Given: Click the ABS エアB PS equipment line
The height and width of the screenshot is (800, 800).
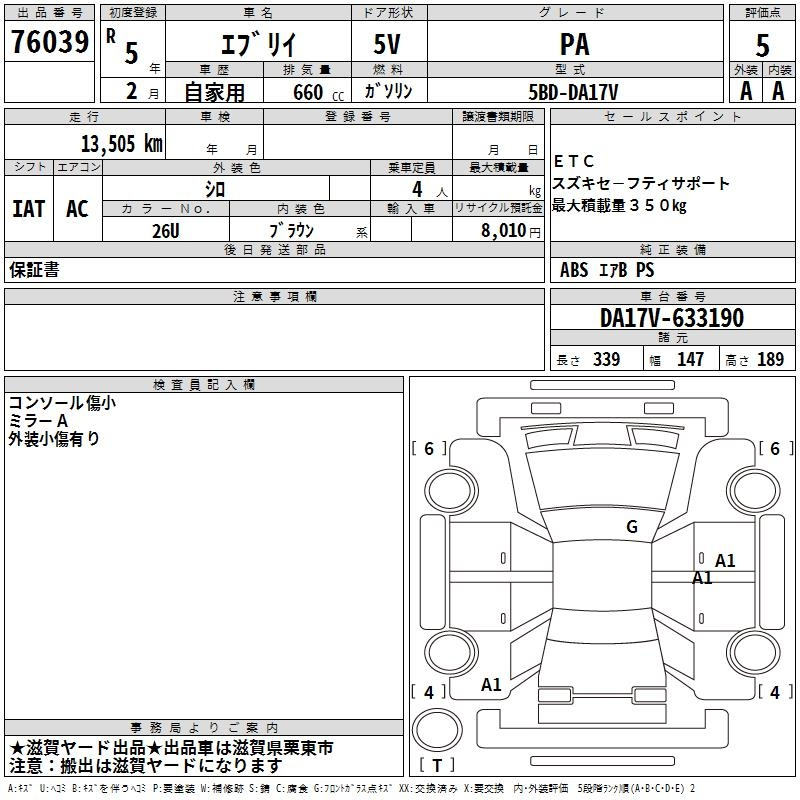Looking at the screenshot, I should click(607, 269).
